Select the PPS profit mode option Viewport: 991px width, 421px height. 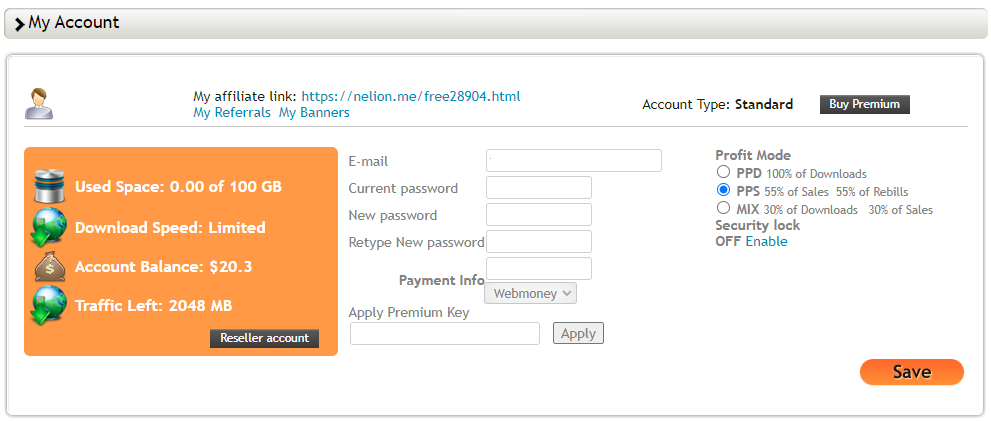723,190
